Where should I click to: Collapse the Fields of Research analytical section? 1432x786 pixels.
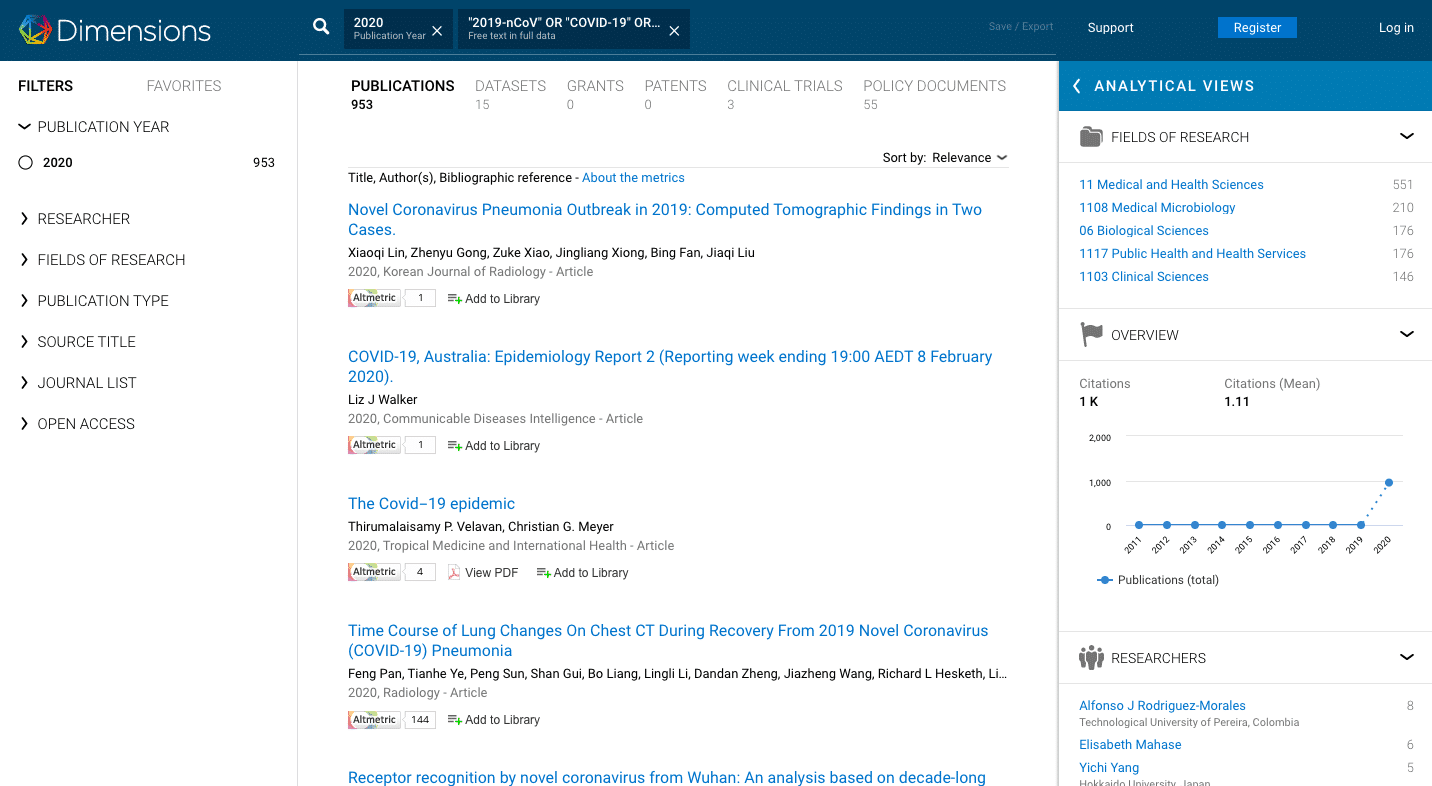pyautogui.click(x=1406, y=137)
